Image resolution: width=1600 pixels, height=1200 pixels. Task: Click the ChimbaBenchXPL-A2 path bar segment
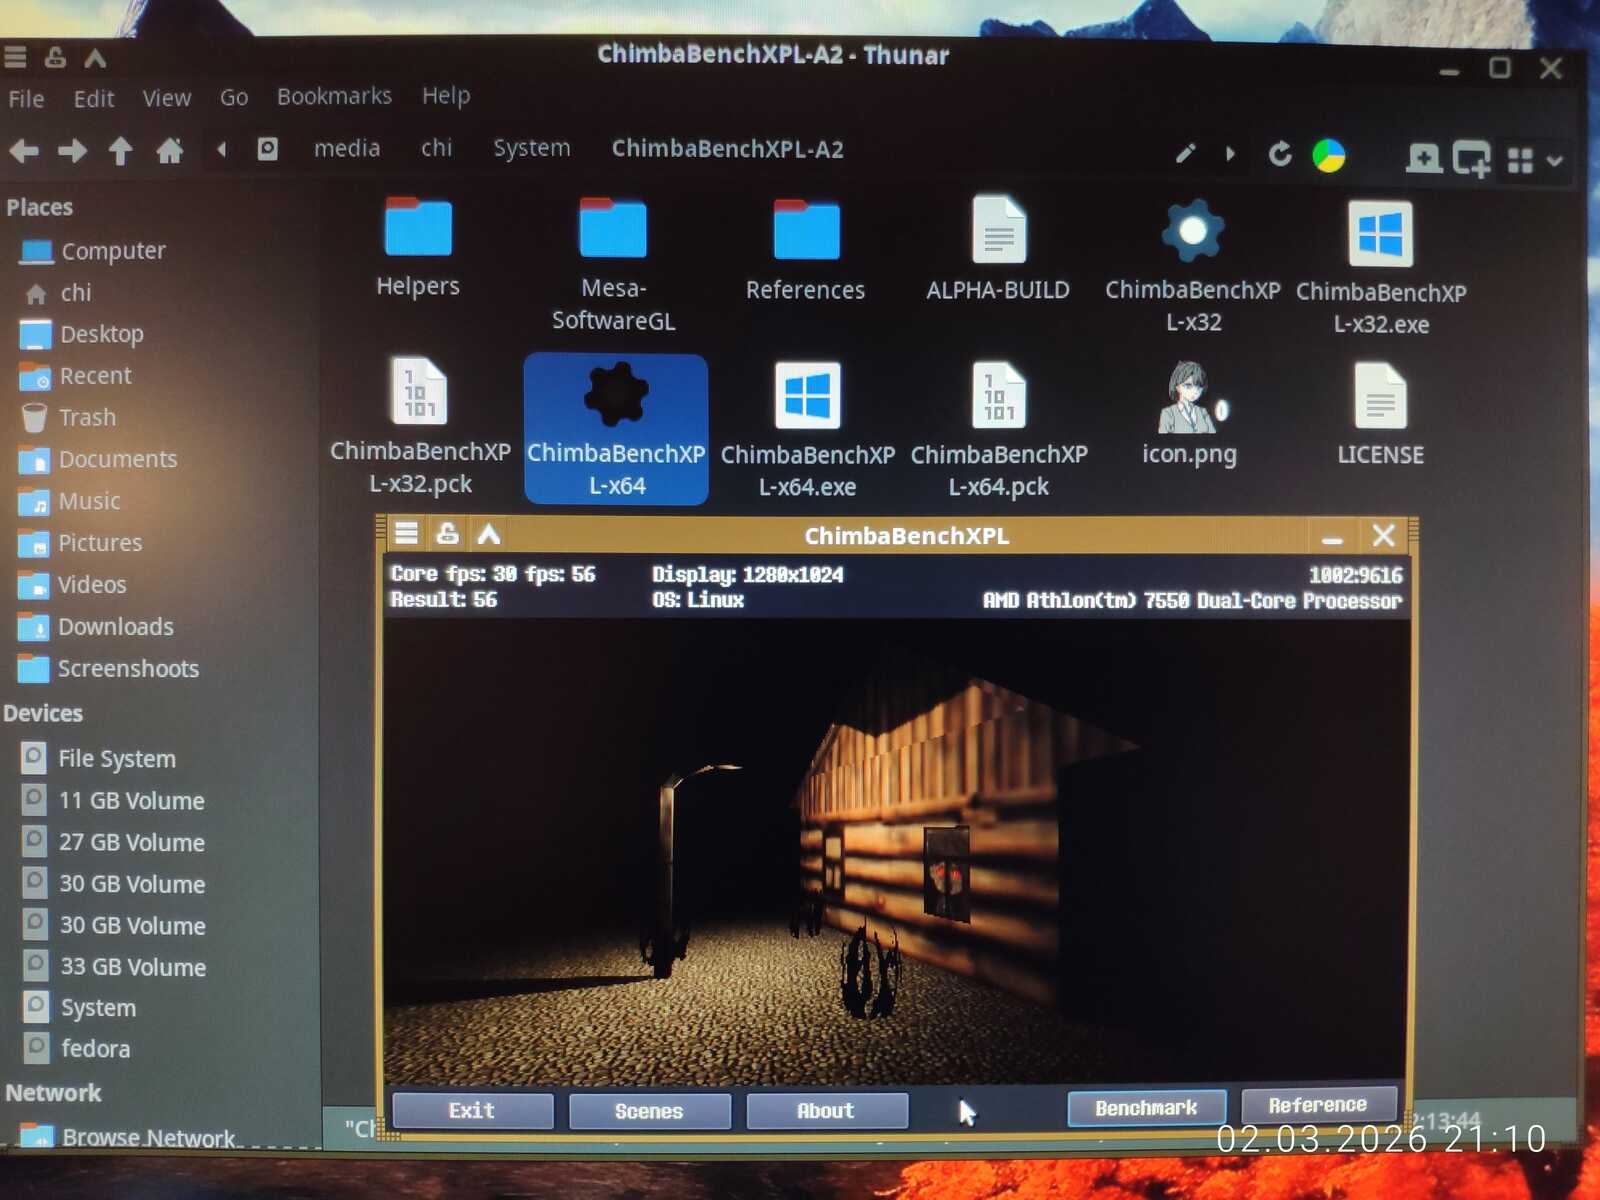(728, 149)
